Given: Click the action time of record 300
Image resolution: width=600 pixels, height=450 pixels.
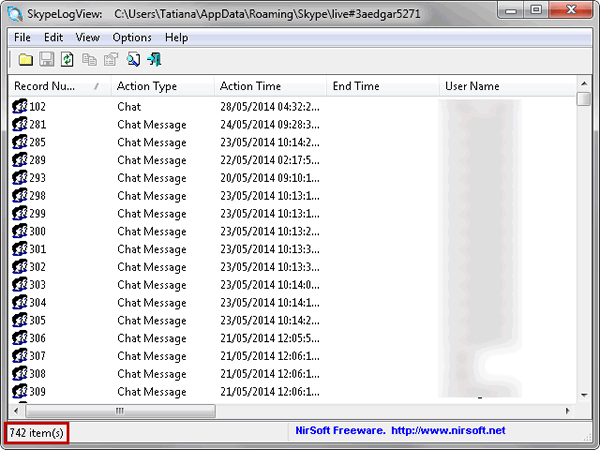Looking at the screenshot, I should tap(270, 231).
